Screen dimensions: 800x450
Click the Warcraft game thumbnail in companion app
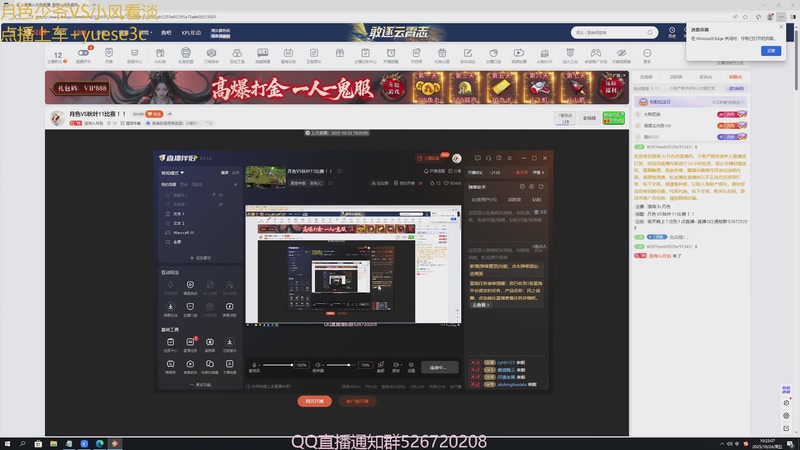click(x=265, y=177)
